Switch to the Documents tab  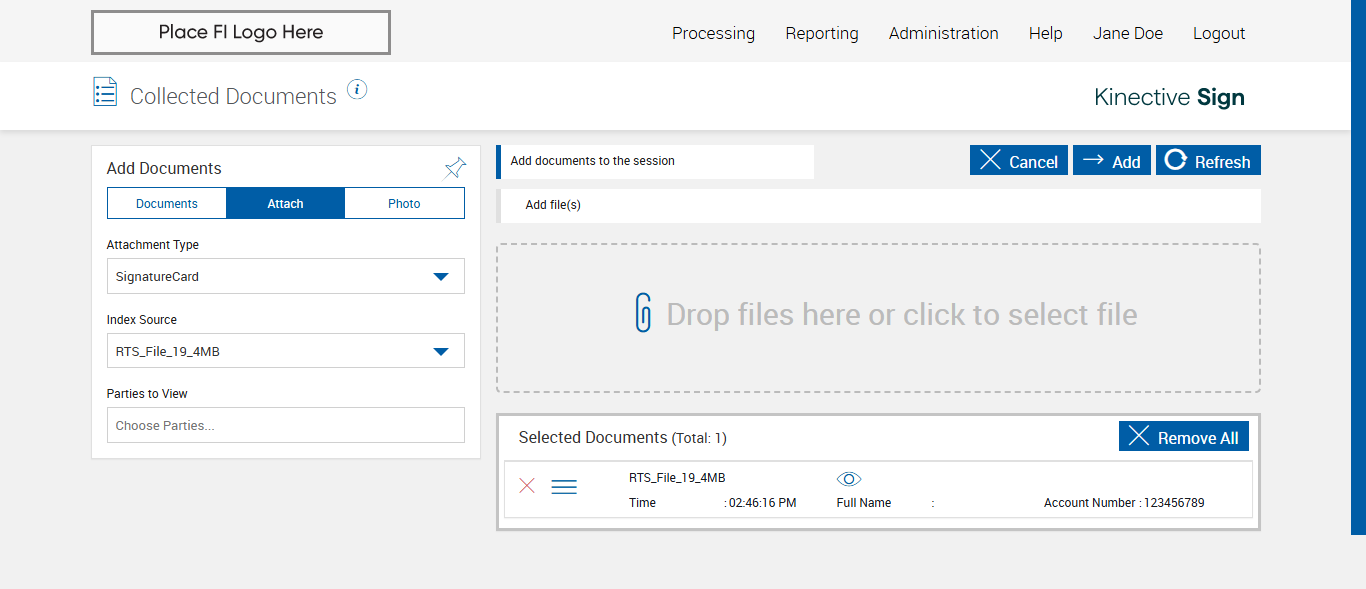(x=167, y=203)
